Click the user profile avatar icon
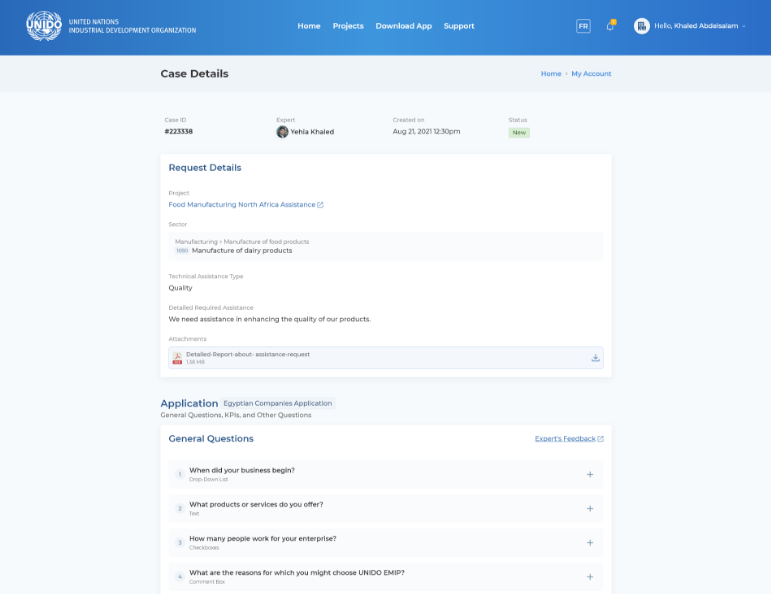 tap(642, 26)
